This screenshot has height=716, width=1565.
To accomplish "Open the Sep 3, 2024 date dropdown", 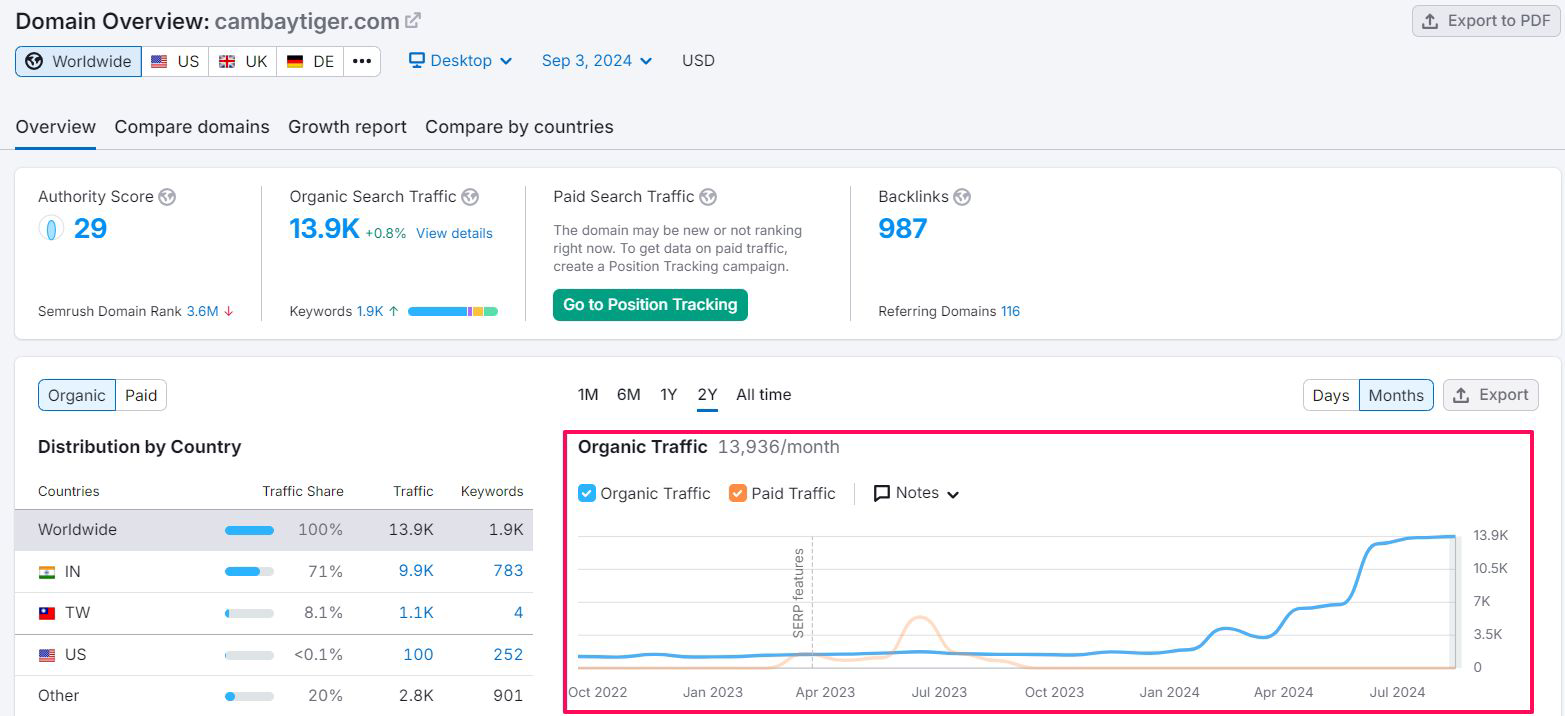I will 597,61.
